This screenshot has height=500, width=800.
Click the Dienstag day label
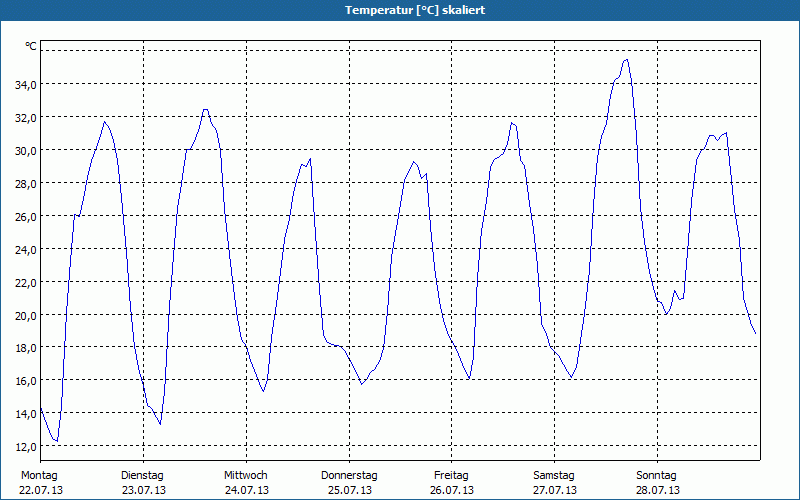[x=142, y=476]
